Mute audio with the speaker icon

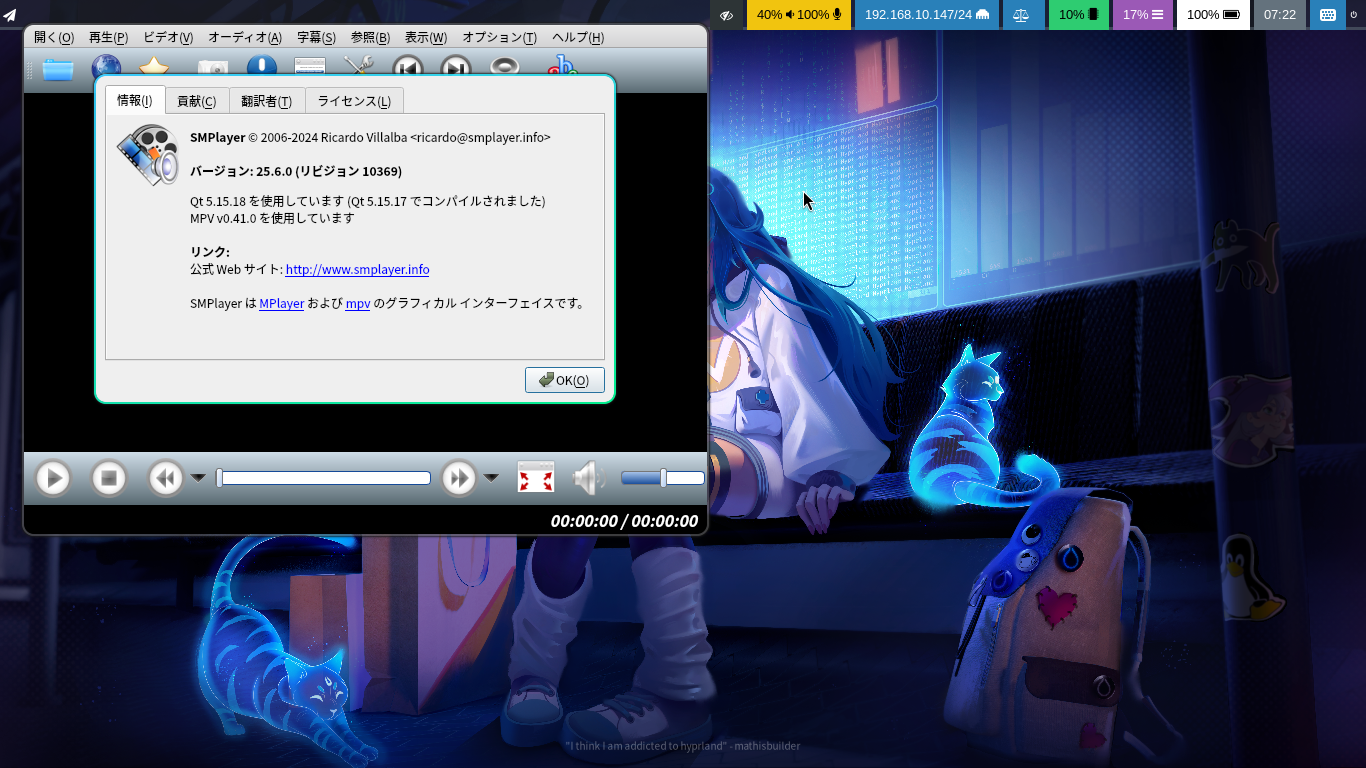pyautogui.click(x=589, y=478)
